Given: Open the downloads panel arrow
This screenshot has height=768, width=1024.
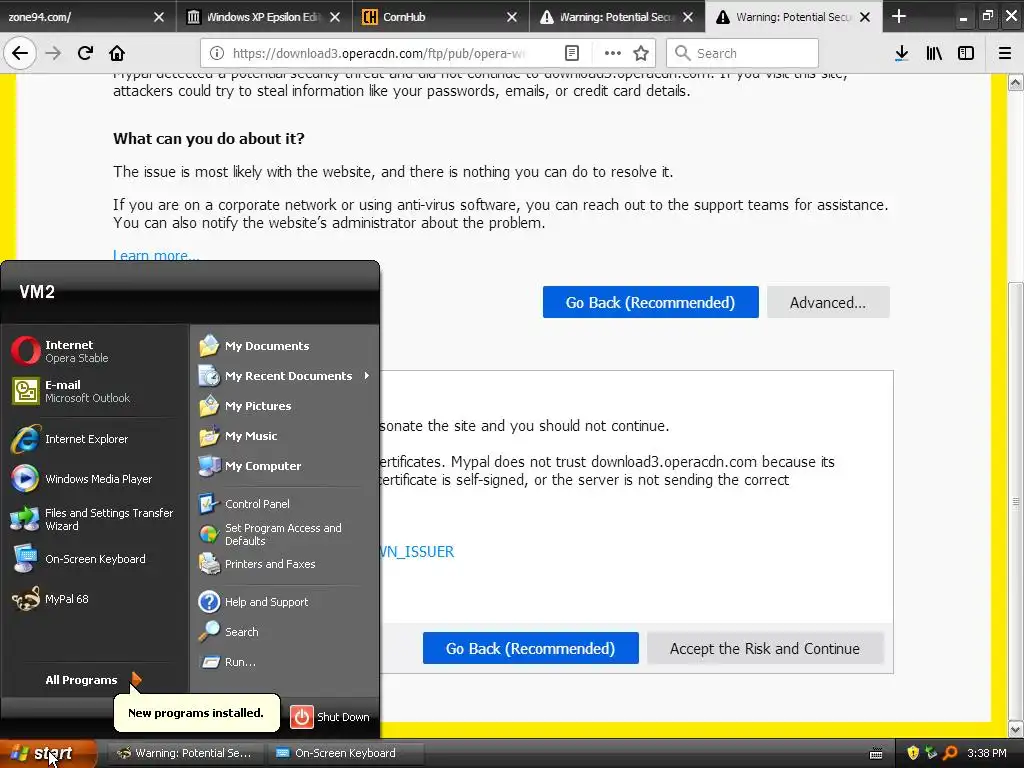Looking at the screenshot, I should [901, 53].
